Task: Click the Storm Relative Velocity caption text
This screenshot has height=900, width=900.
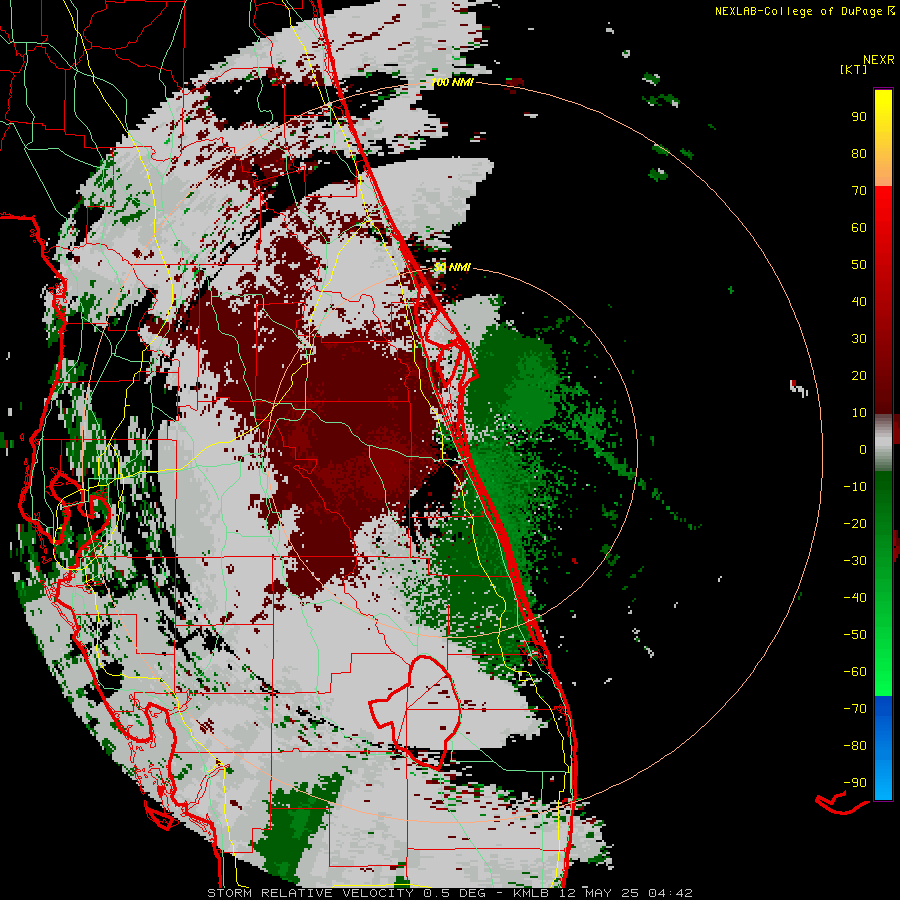Action: (x=450, y=893)
